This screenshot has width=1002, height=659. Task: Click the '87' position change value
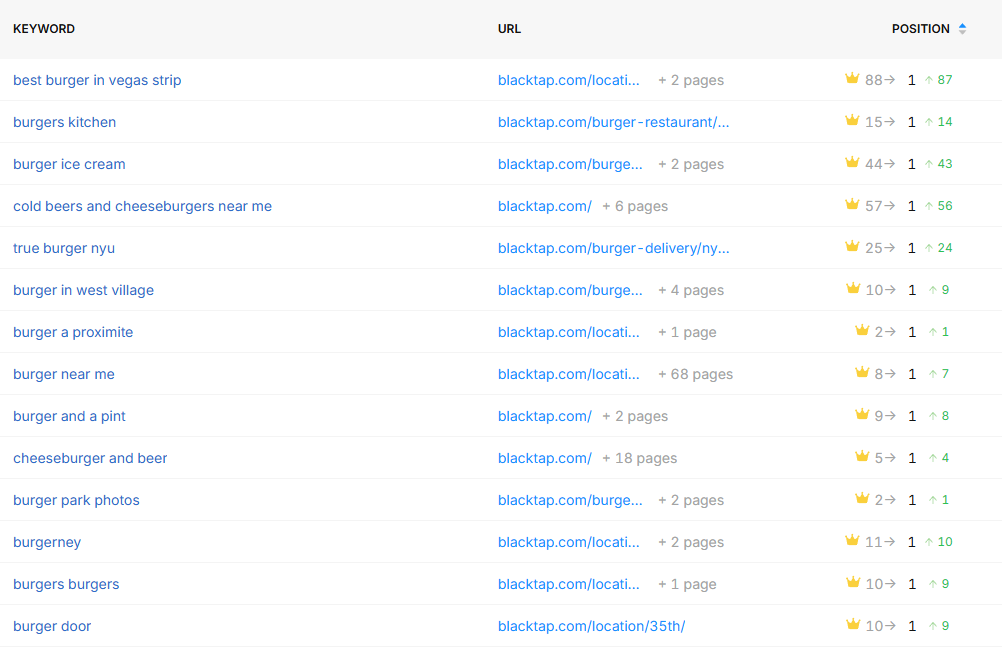pos(945,80)
